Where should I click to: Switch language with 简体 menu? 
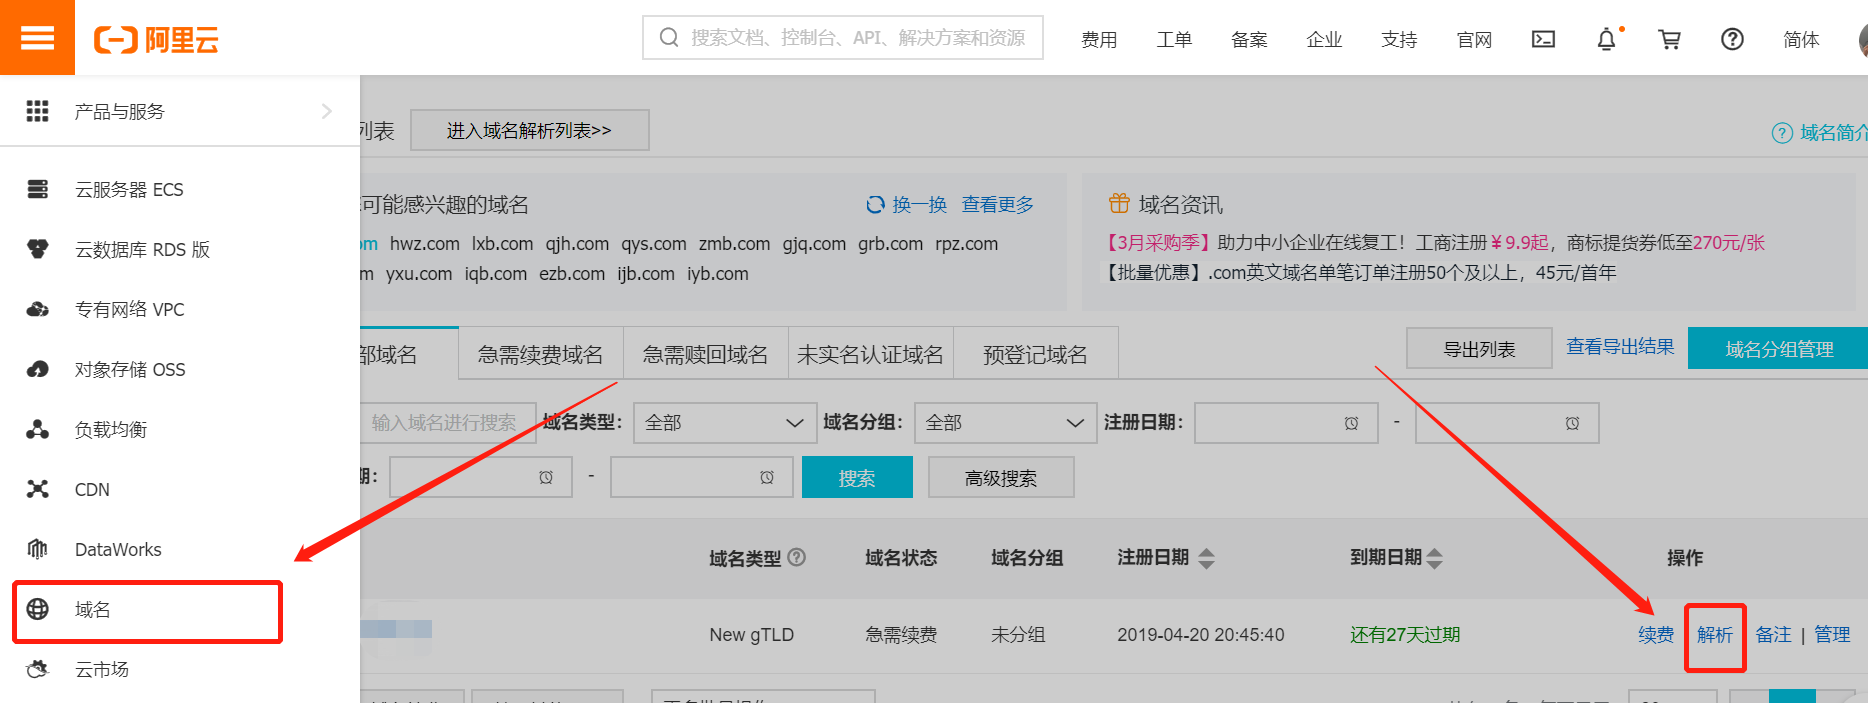[1801, 39]
